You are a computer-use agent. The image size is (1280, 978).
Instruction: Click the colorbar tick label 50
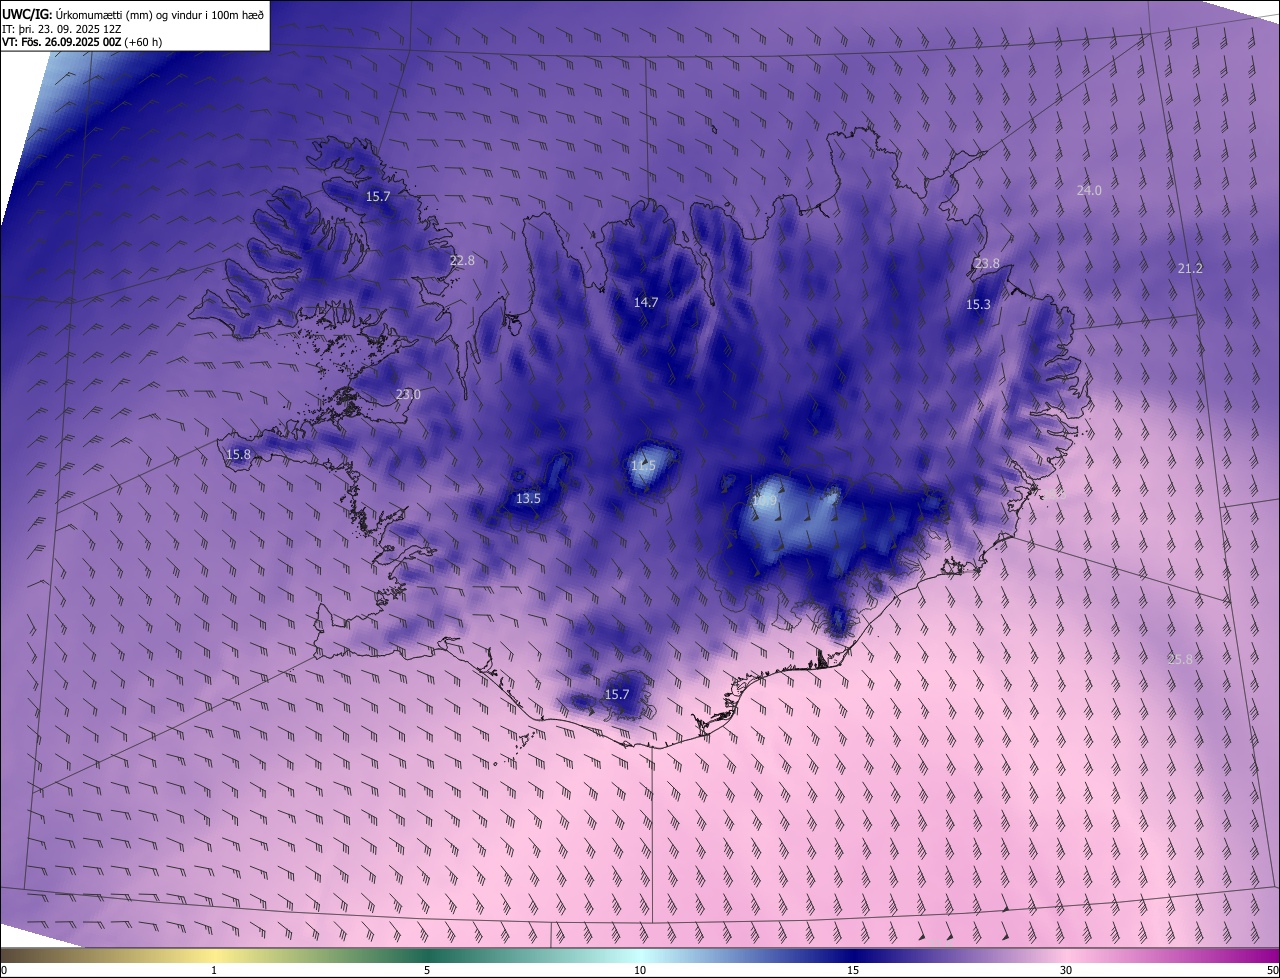(1272, 970)
